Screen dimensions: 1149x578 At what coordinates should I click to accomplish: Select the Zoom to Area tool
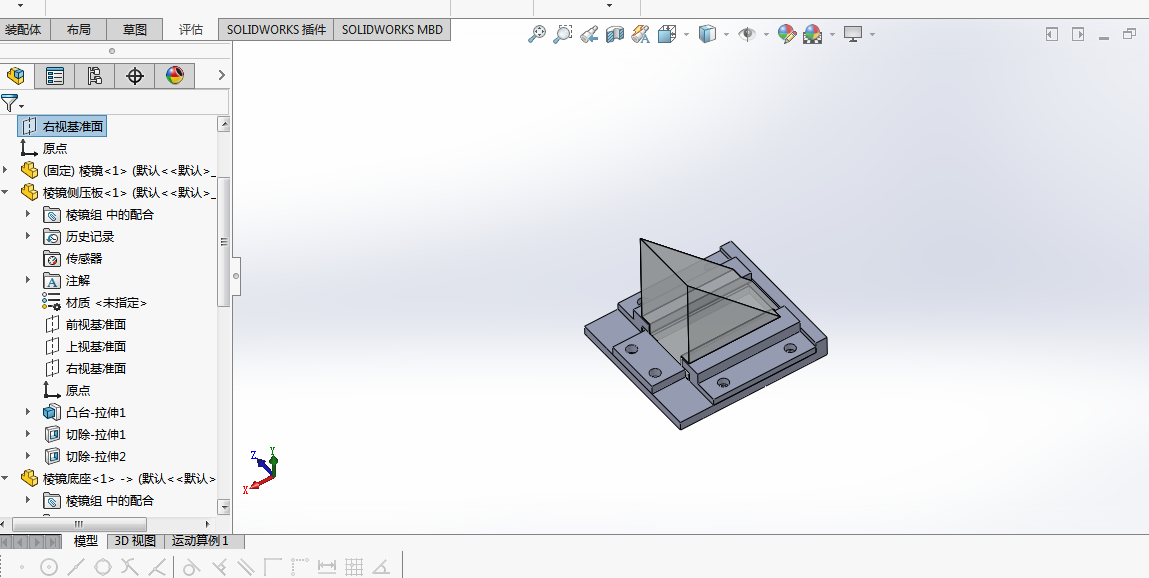pyautogui.click(x=563, y=34)
